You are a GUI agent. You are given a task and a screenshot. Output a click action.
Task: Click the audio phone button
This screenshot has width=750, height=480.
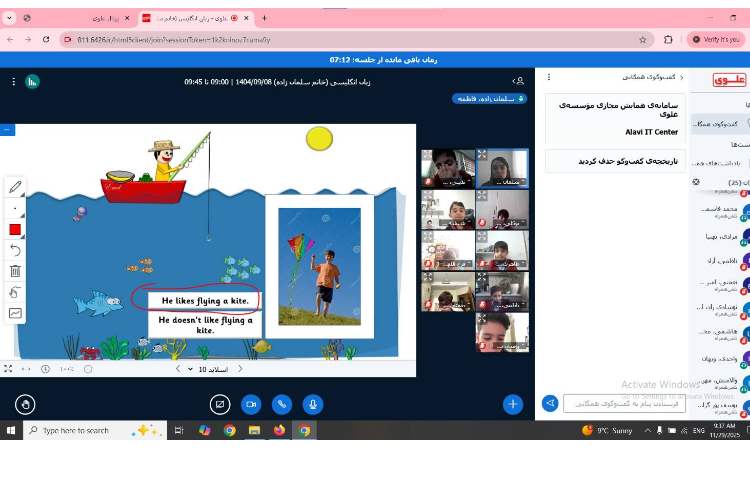pos(282,404)
